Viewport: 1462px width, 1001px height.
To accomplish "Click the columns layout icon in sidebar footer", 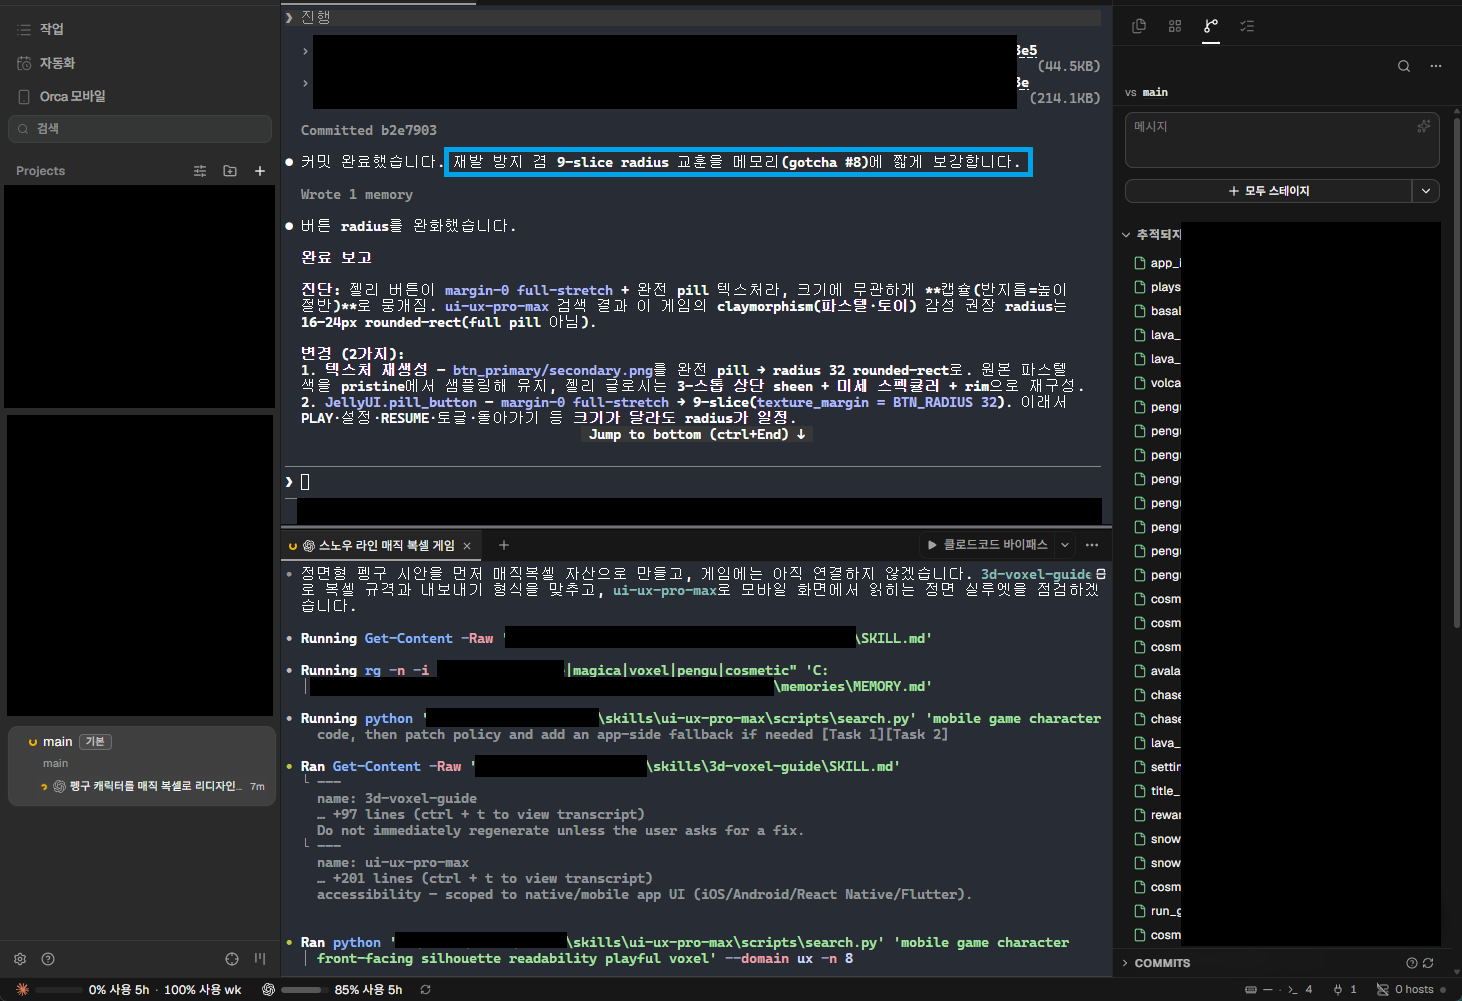I will (260, 959).
